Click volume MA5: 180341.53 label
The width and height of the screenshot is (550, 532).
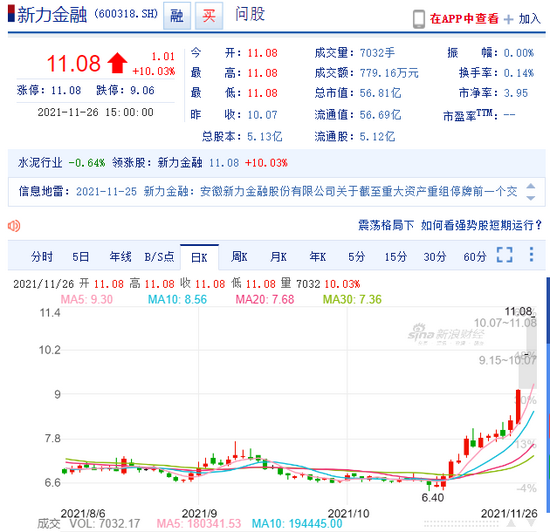coord(199,524)
